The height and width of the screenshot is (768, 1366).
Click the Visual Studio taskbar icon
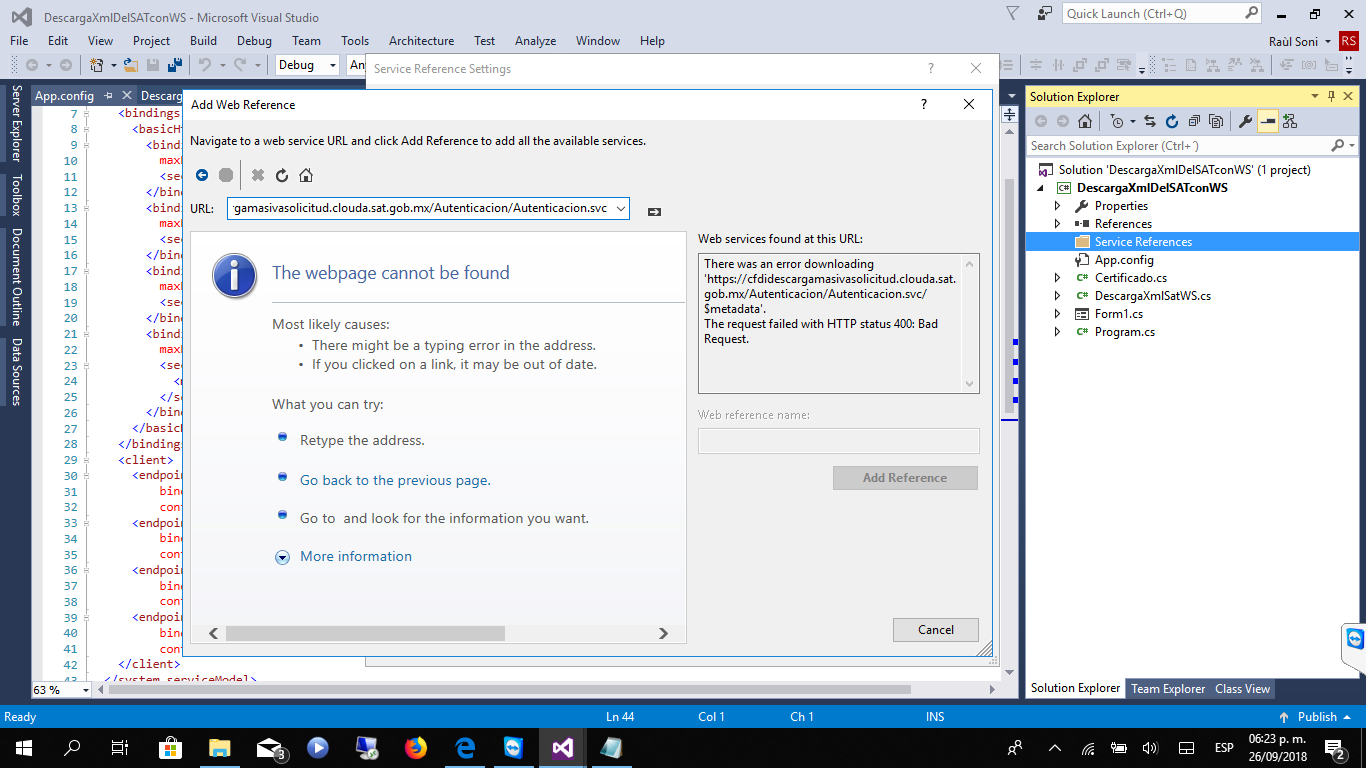[562, 747]
